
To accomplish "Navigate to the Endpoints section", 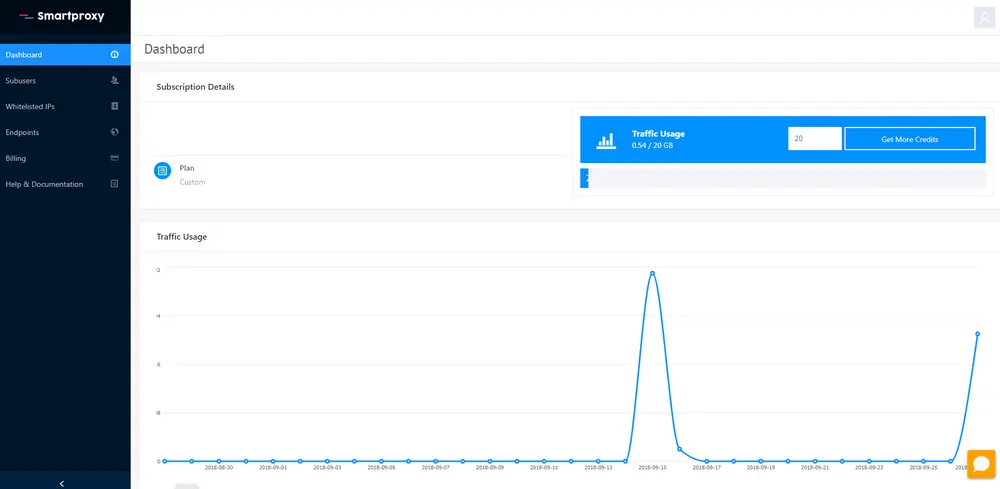I will coord(22,132).
